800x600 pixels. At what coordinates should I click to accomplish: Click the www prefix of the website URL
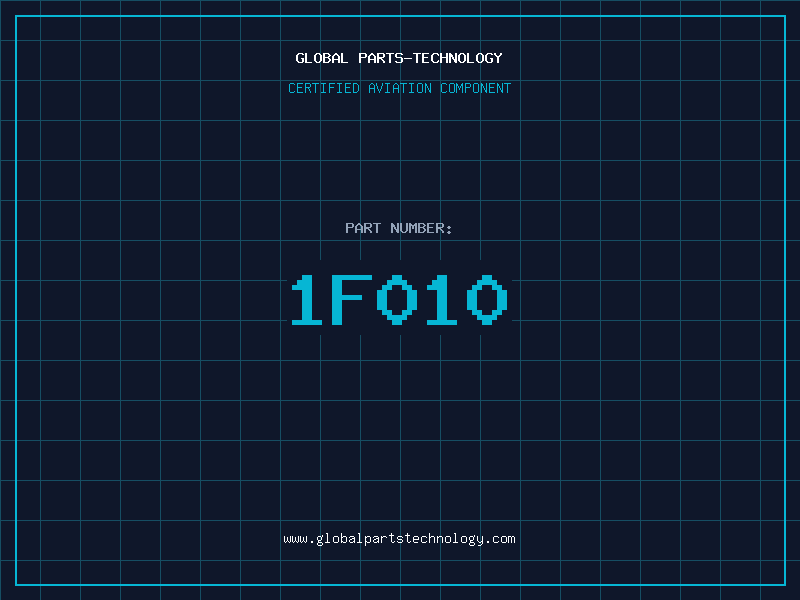(295, 539)
